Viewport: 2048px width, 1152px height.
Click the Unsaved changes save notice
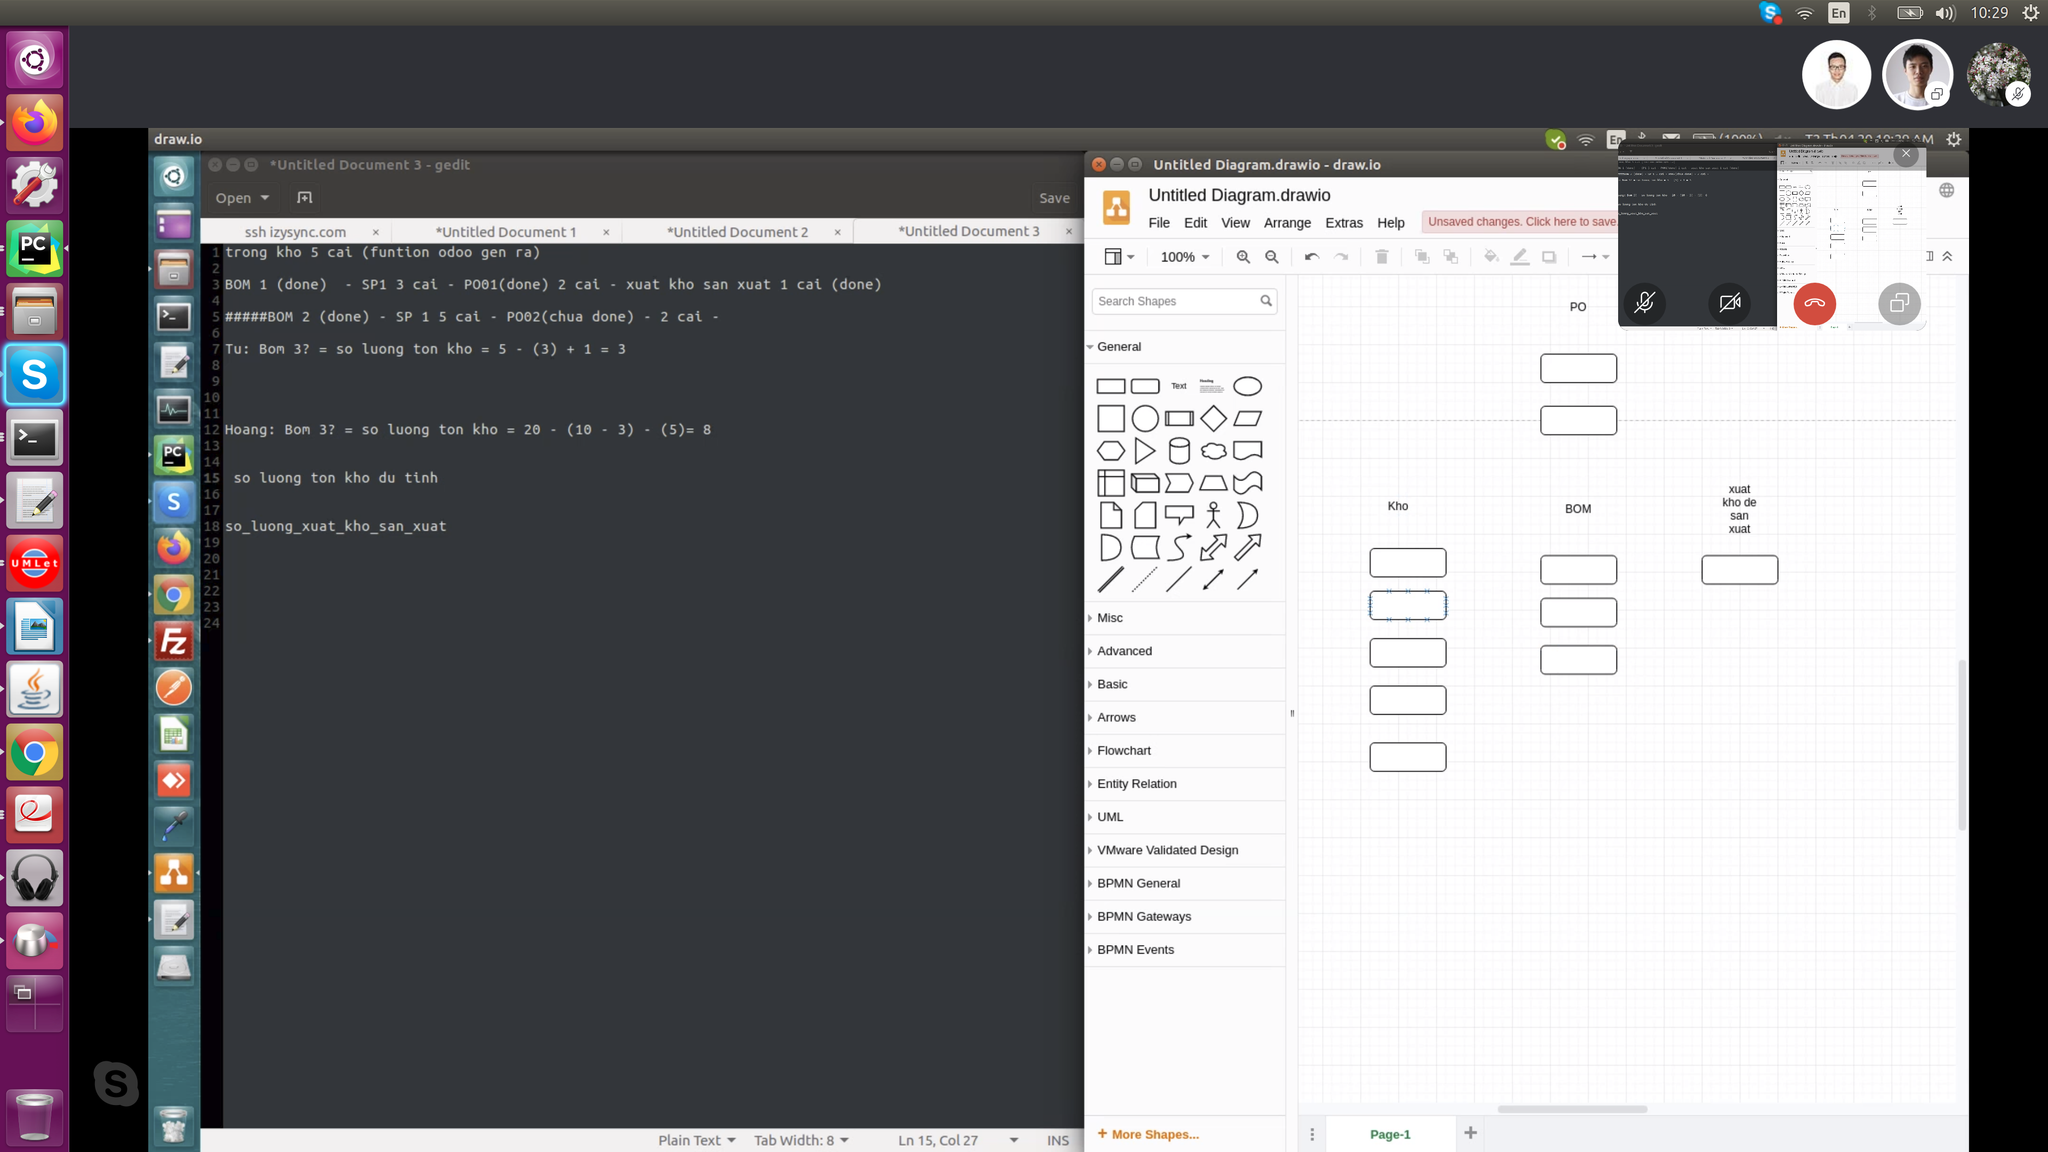pos(1520,222)
